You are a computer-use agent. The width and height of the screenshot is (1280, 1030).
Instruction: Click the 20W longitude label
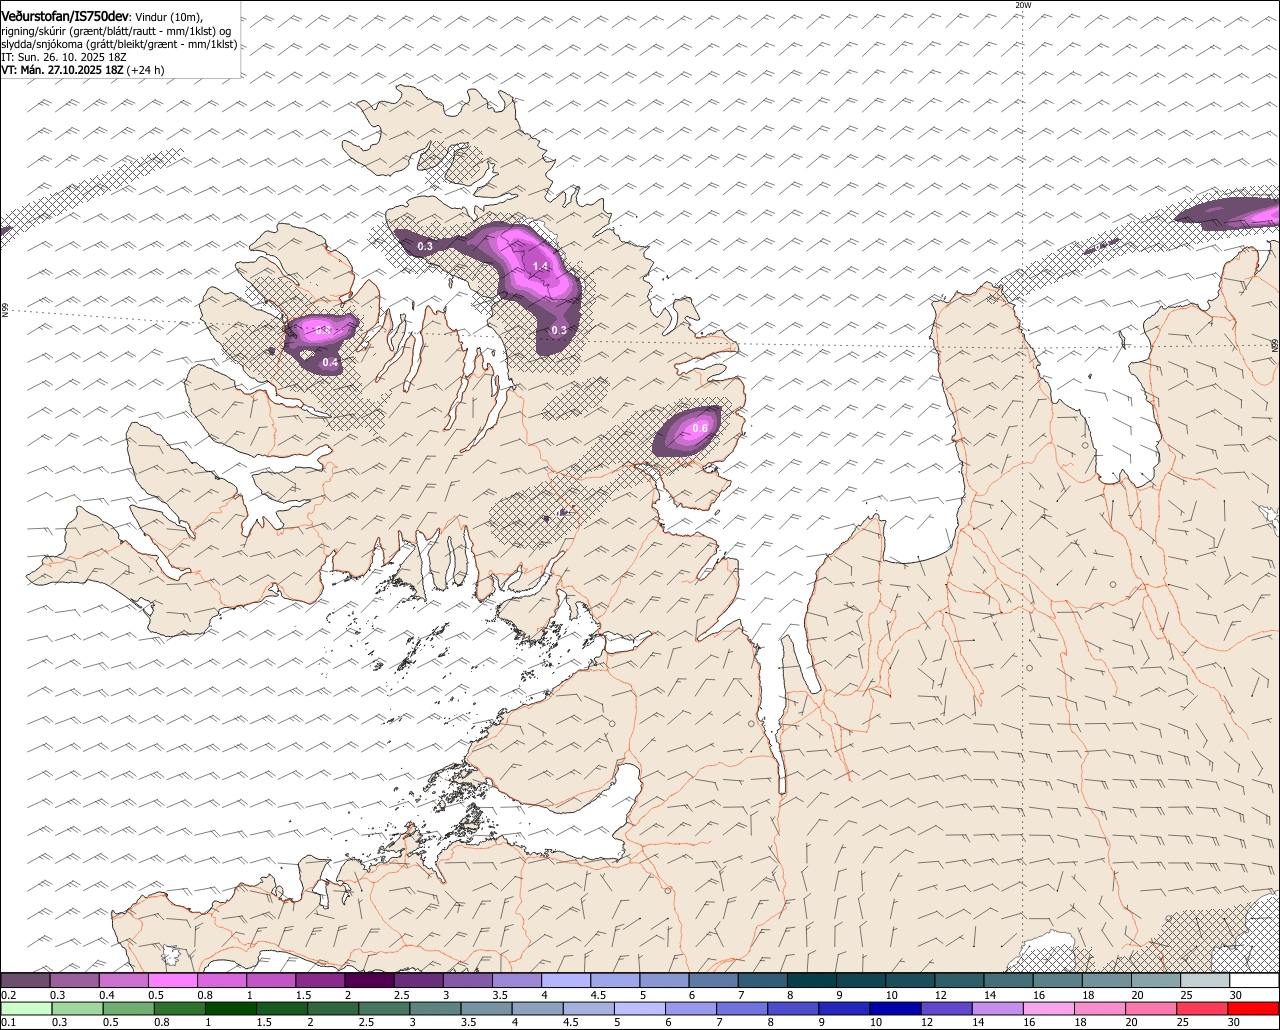point(1022,5)
